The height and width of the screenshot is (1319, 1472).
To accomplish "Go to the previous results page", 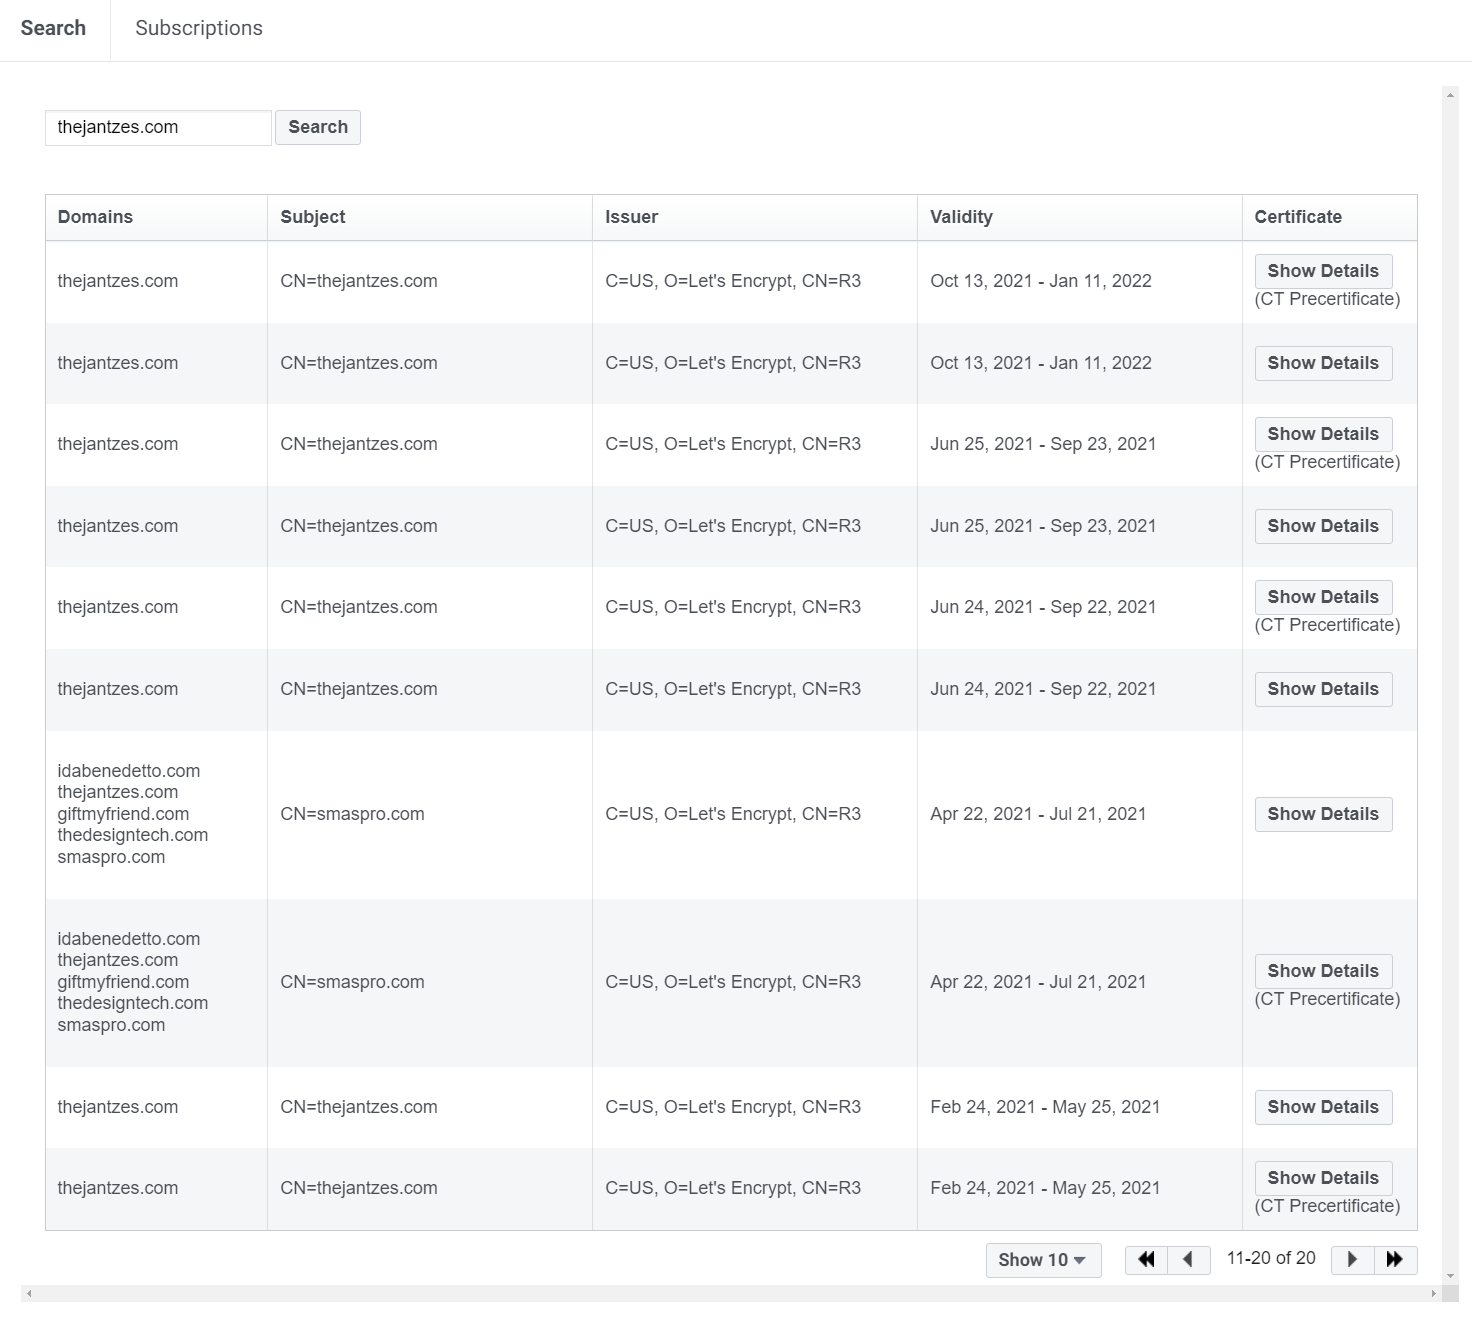I will (x=1189, y=1259).
